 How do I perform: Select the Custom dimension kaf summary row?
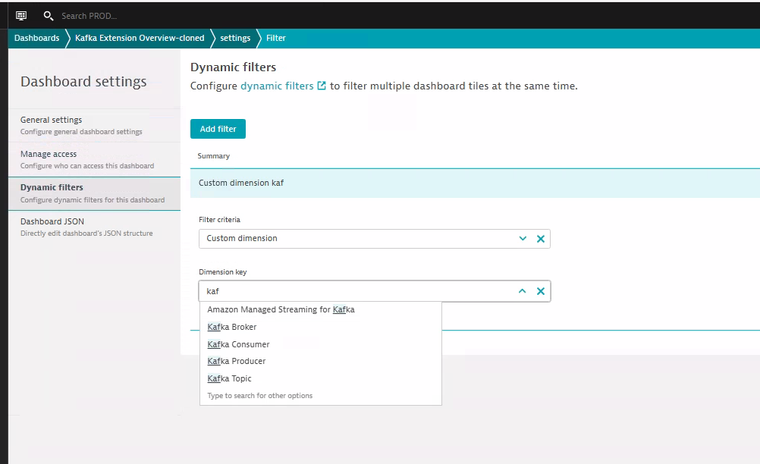coord(475,183)
